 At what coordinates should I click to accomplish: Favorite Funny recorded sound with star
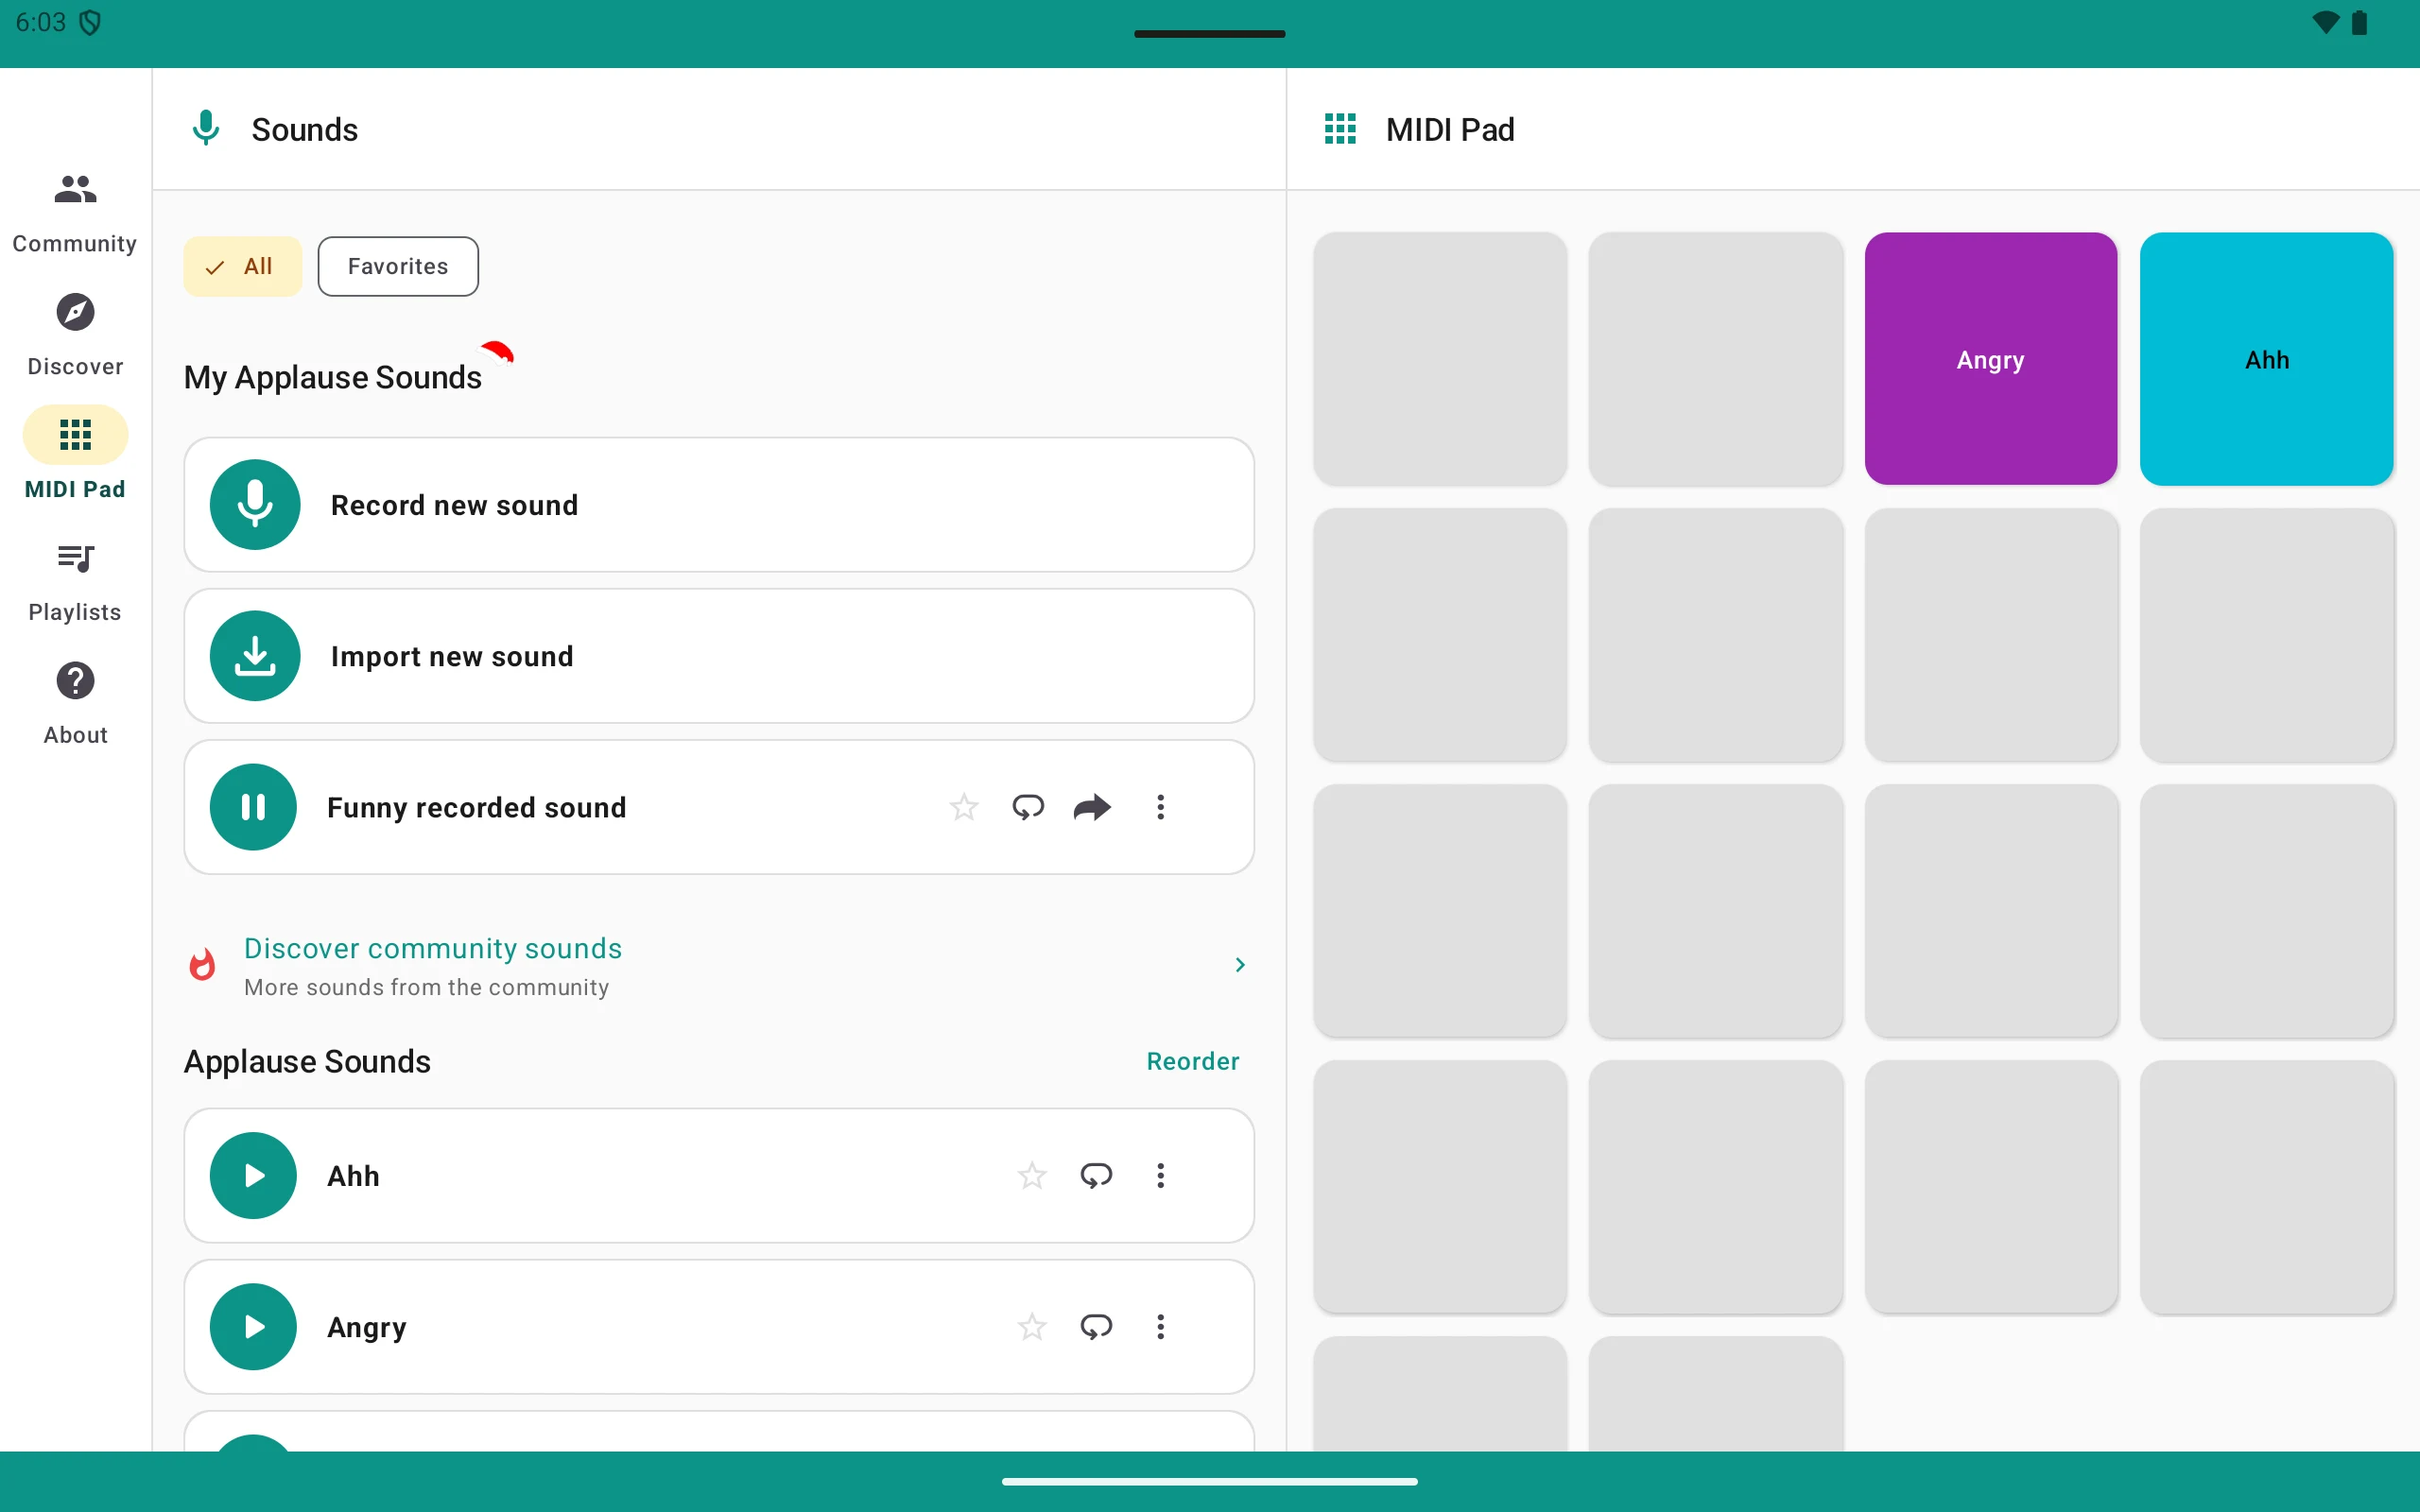pyautogui.click(x=964, y=807)
